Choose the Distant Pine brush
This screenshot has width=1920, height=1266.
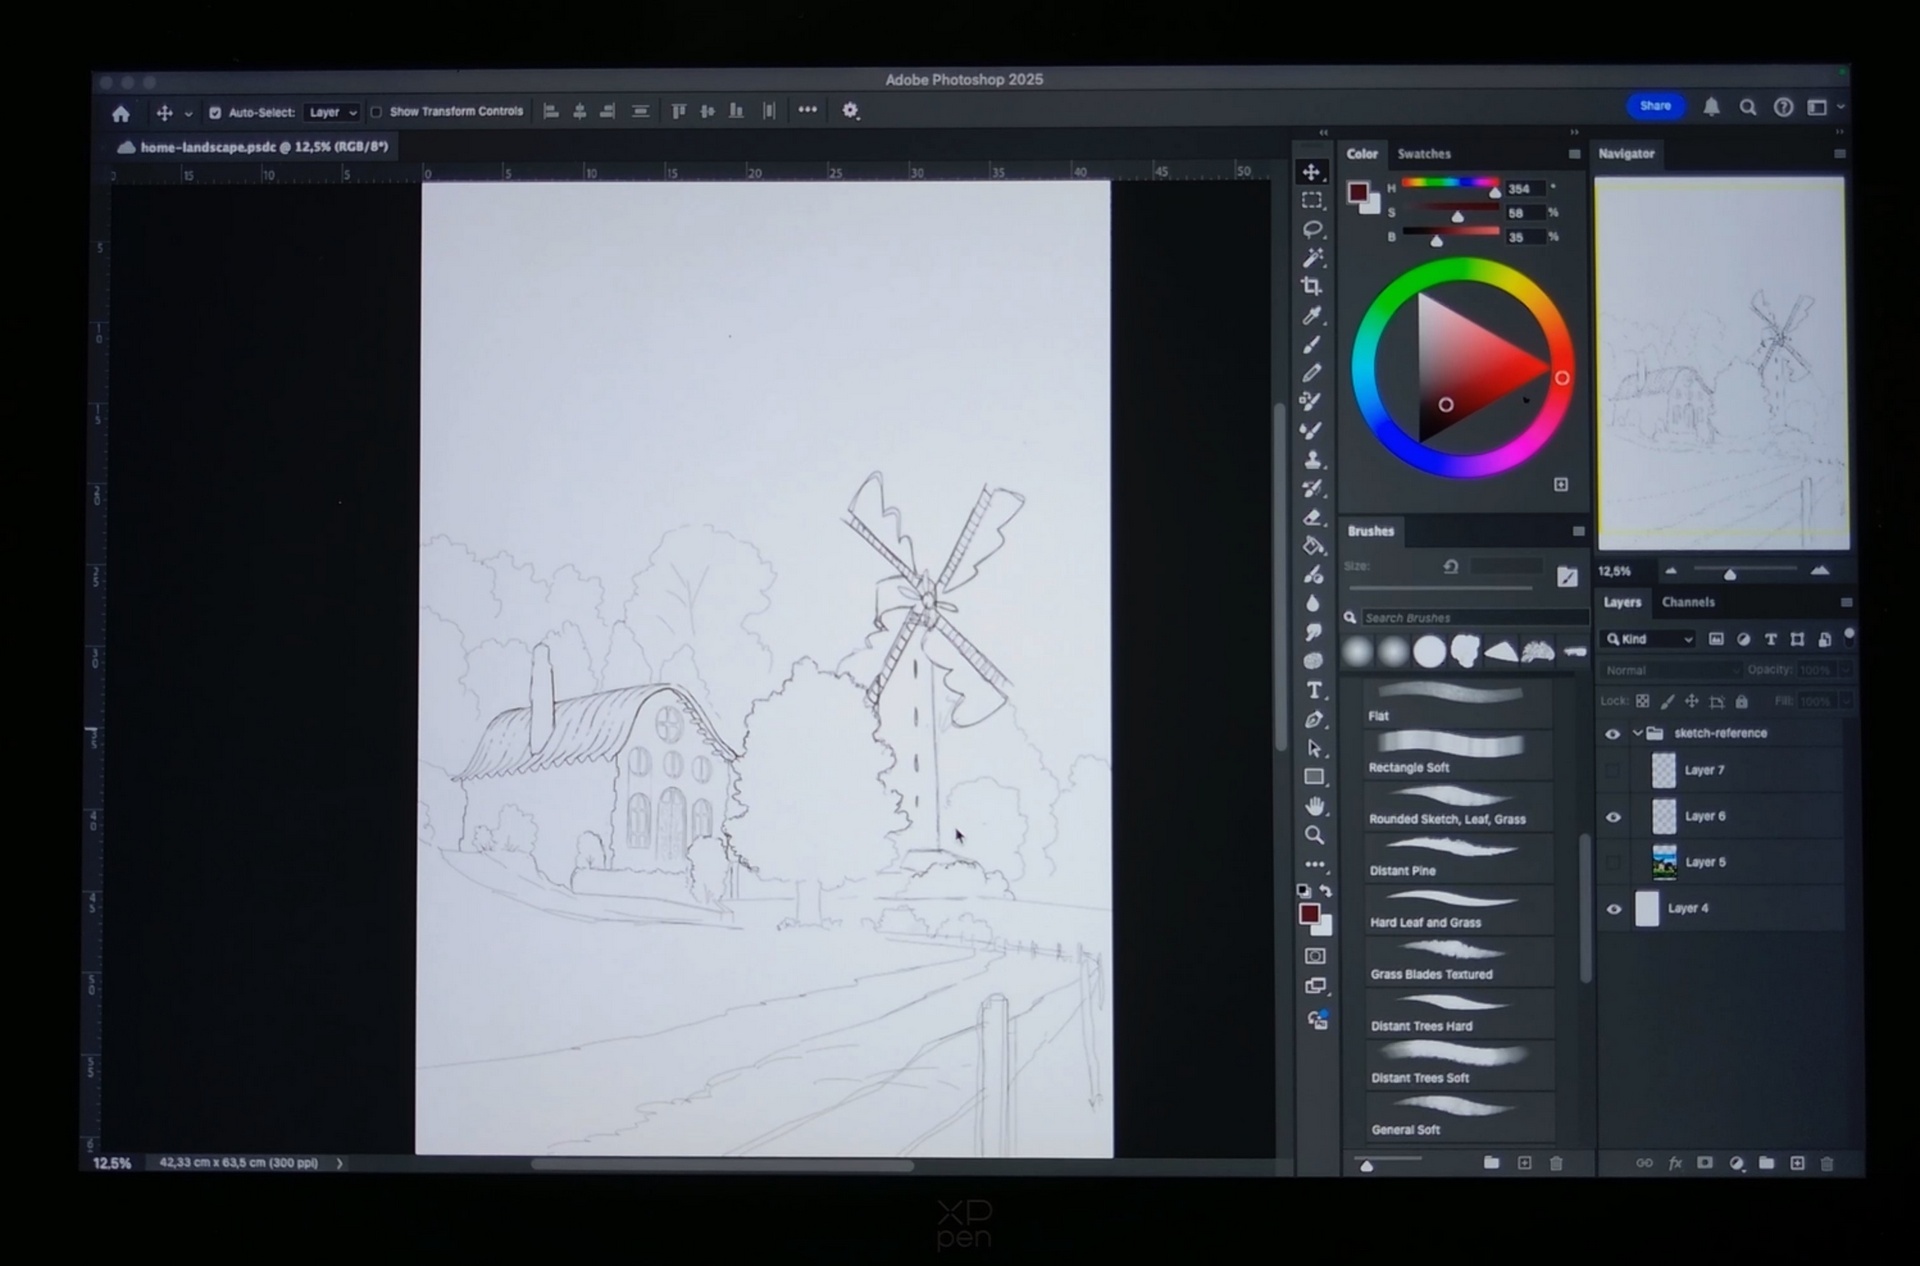click(1459, 858)
